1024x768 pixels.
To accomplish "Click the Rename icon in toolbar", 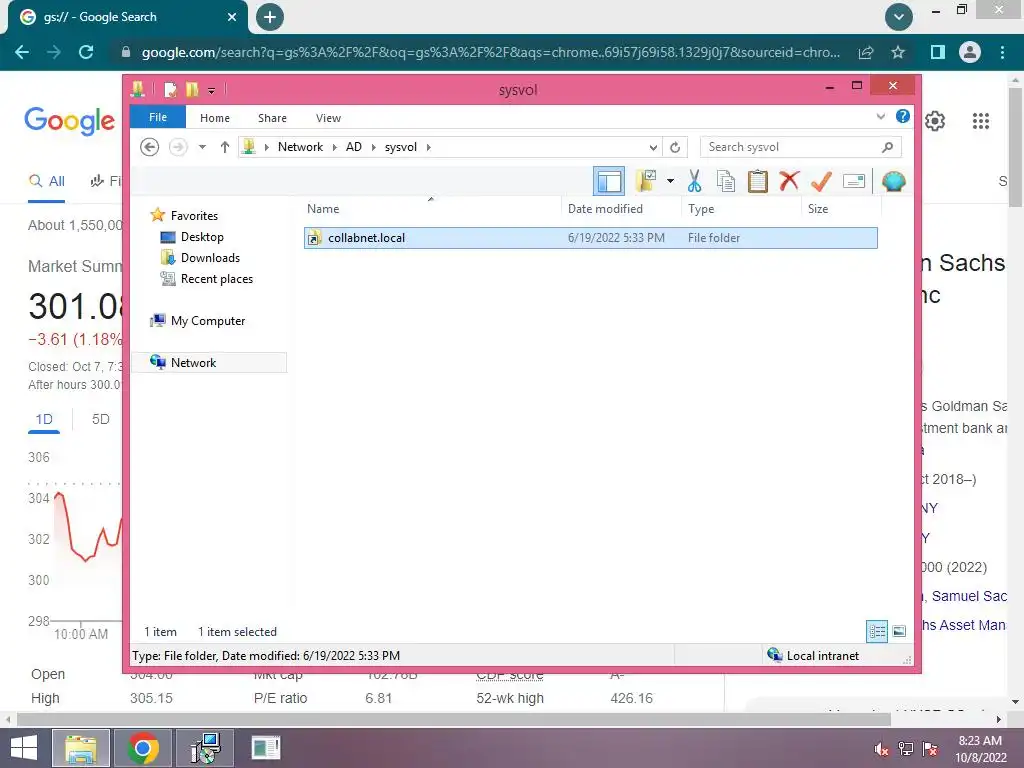I will pos(854,181).
